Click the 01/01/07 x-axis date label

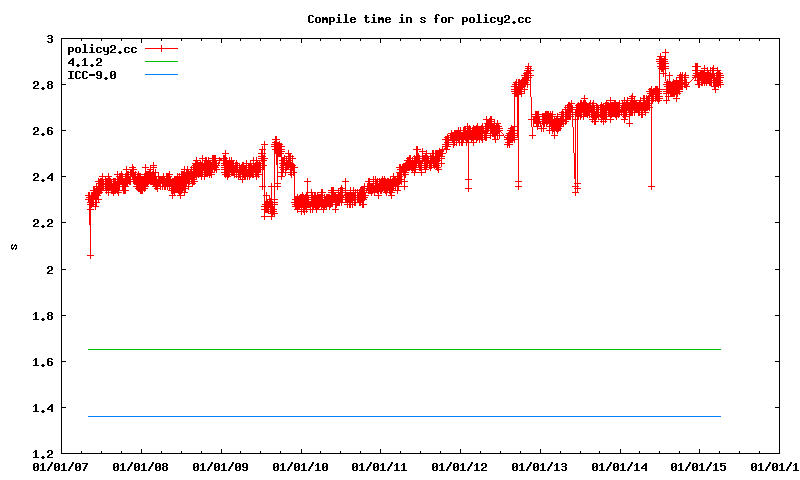[60, 466]
